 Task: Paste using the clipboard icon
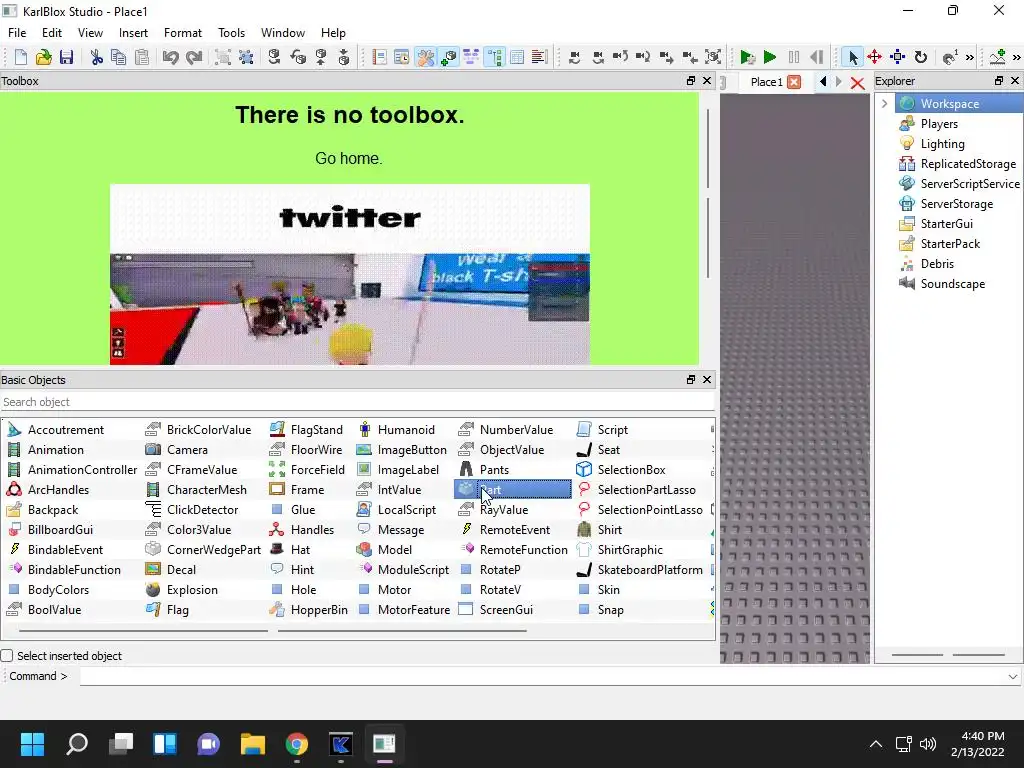pyautogui.click(x=142, y=57)
